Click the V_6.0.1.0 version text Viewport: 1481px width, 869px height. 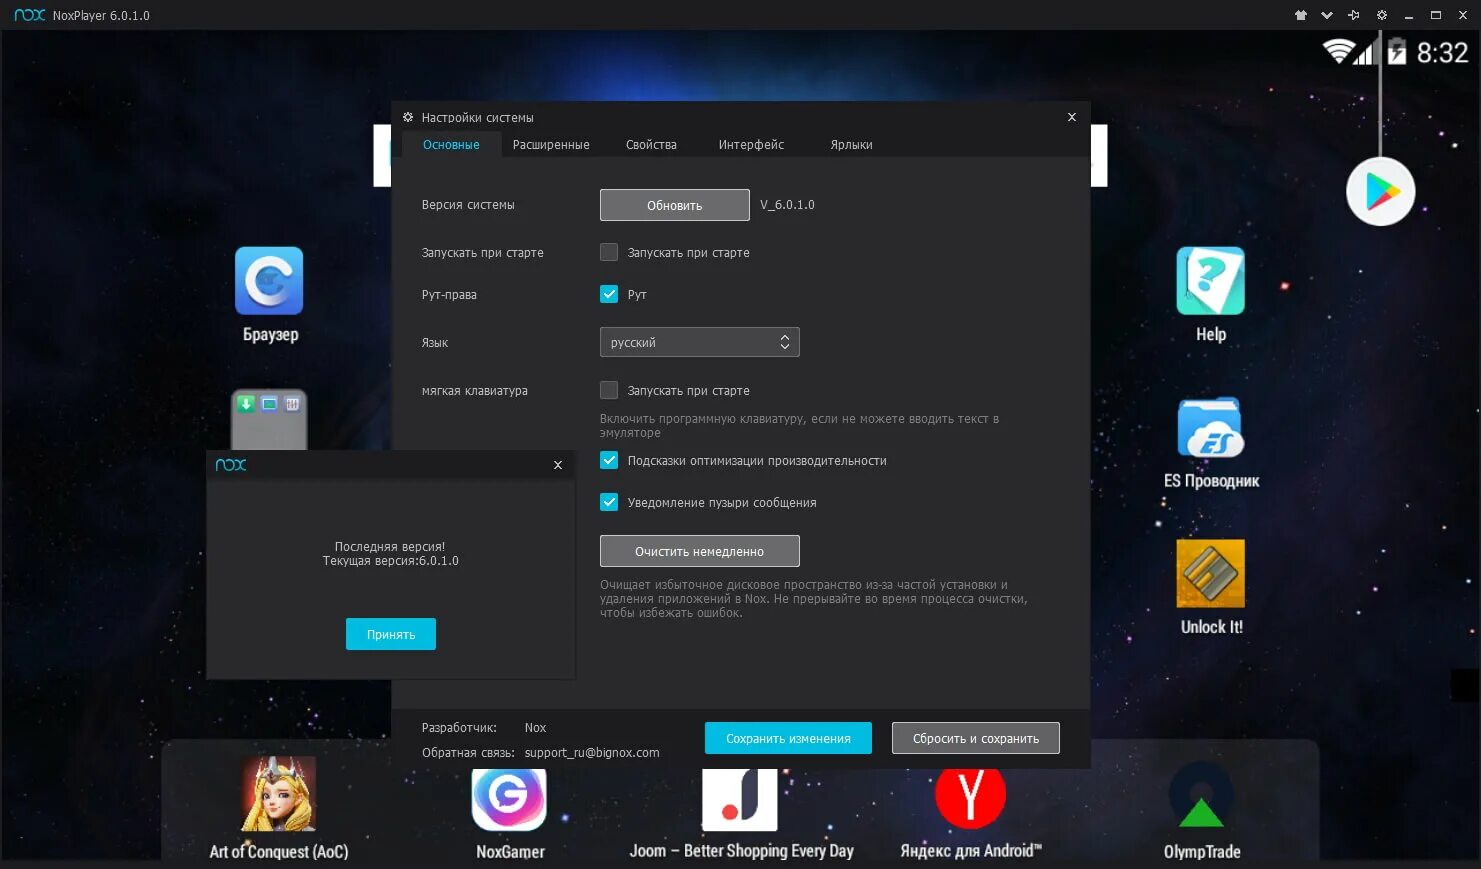(787, 205)
